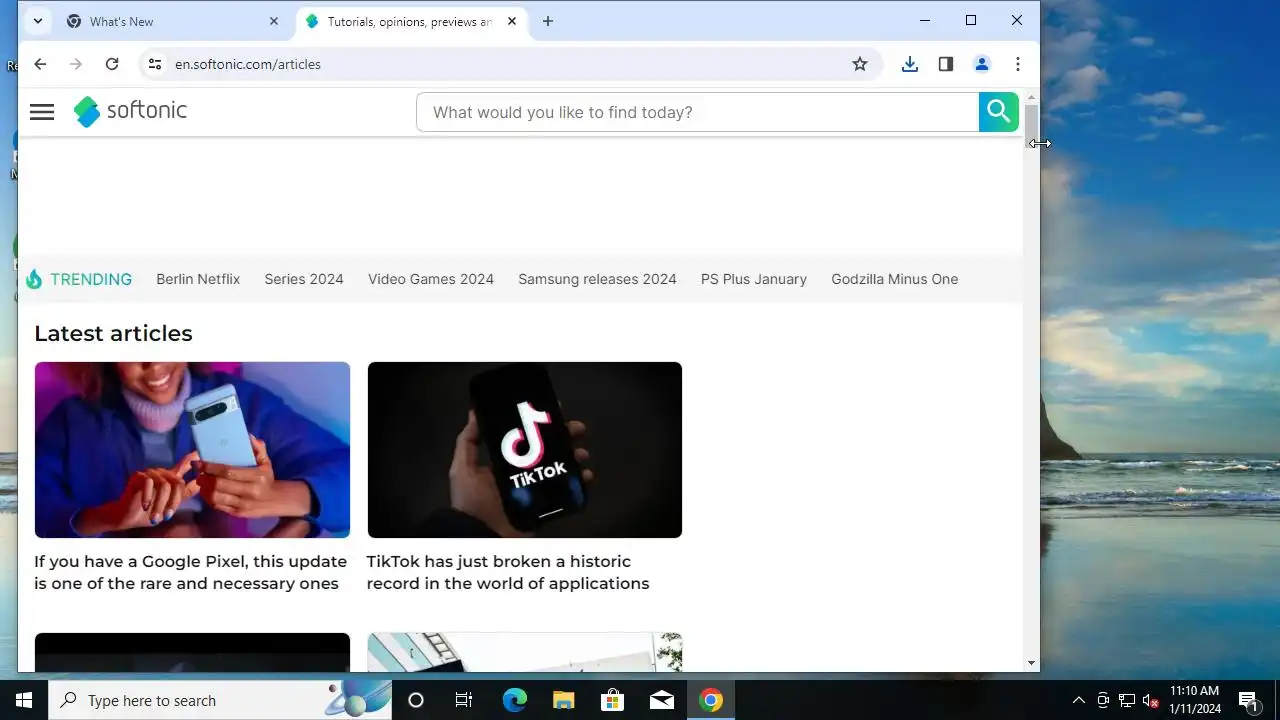The image size is (1280, 720).
Task: Click the taskbar search box
Action: [220, 700]
